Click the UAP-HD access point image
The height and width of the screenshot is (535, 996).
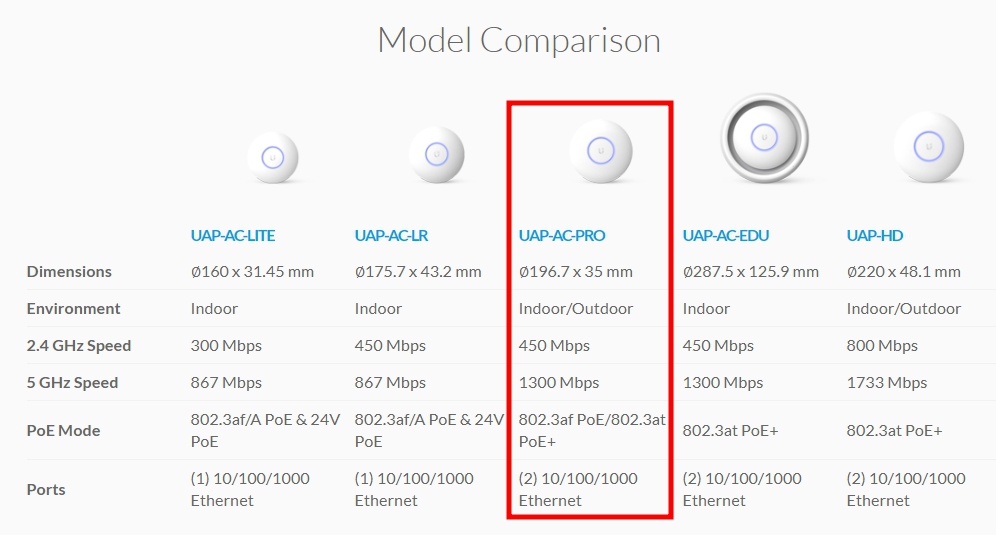(929, 147)
